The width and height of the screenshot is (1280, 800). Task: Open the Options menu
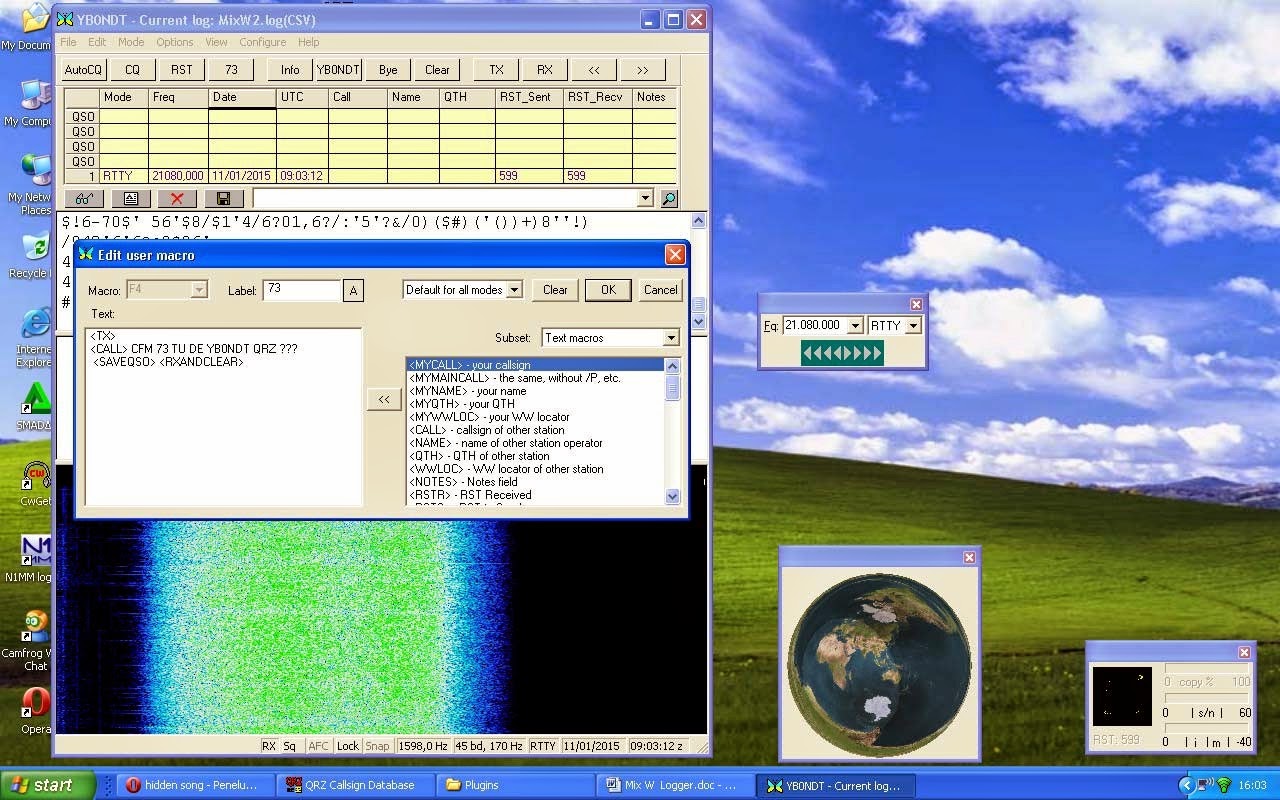[x=174, y=42]
